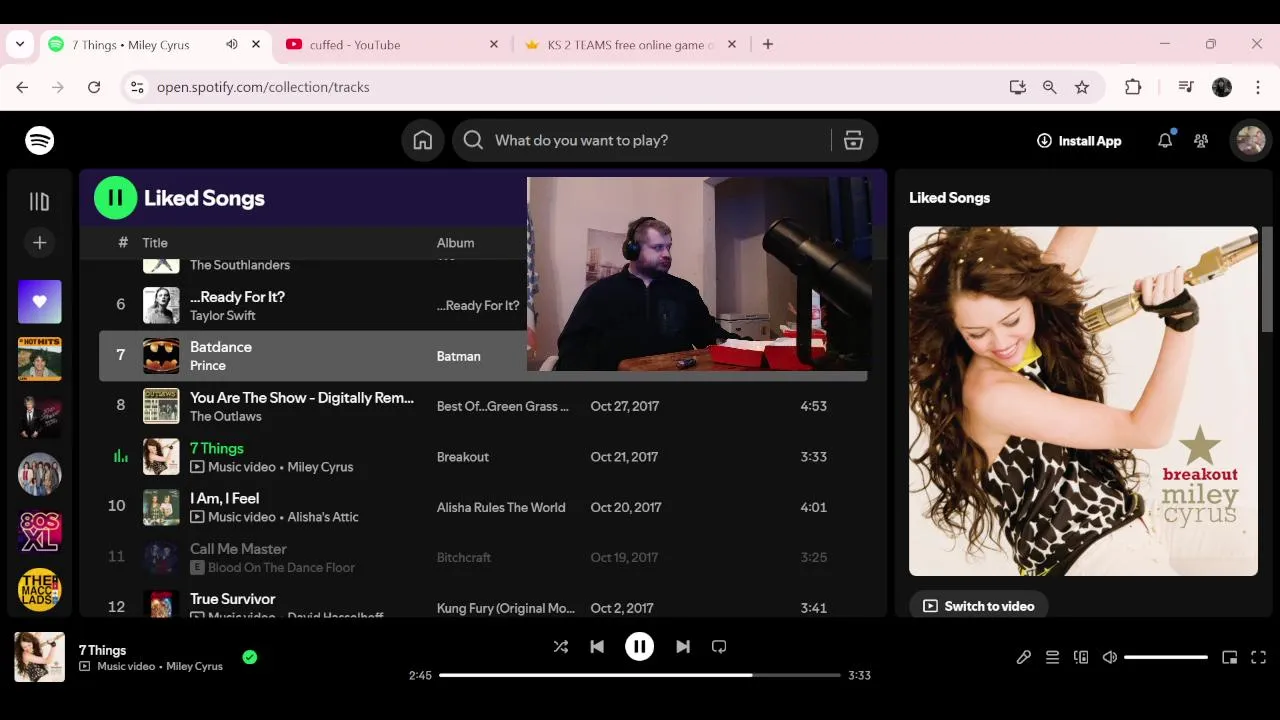
Task: Click the I Am, I Feel title
Action: click(x=225, y=498)
